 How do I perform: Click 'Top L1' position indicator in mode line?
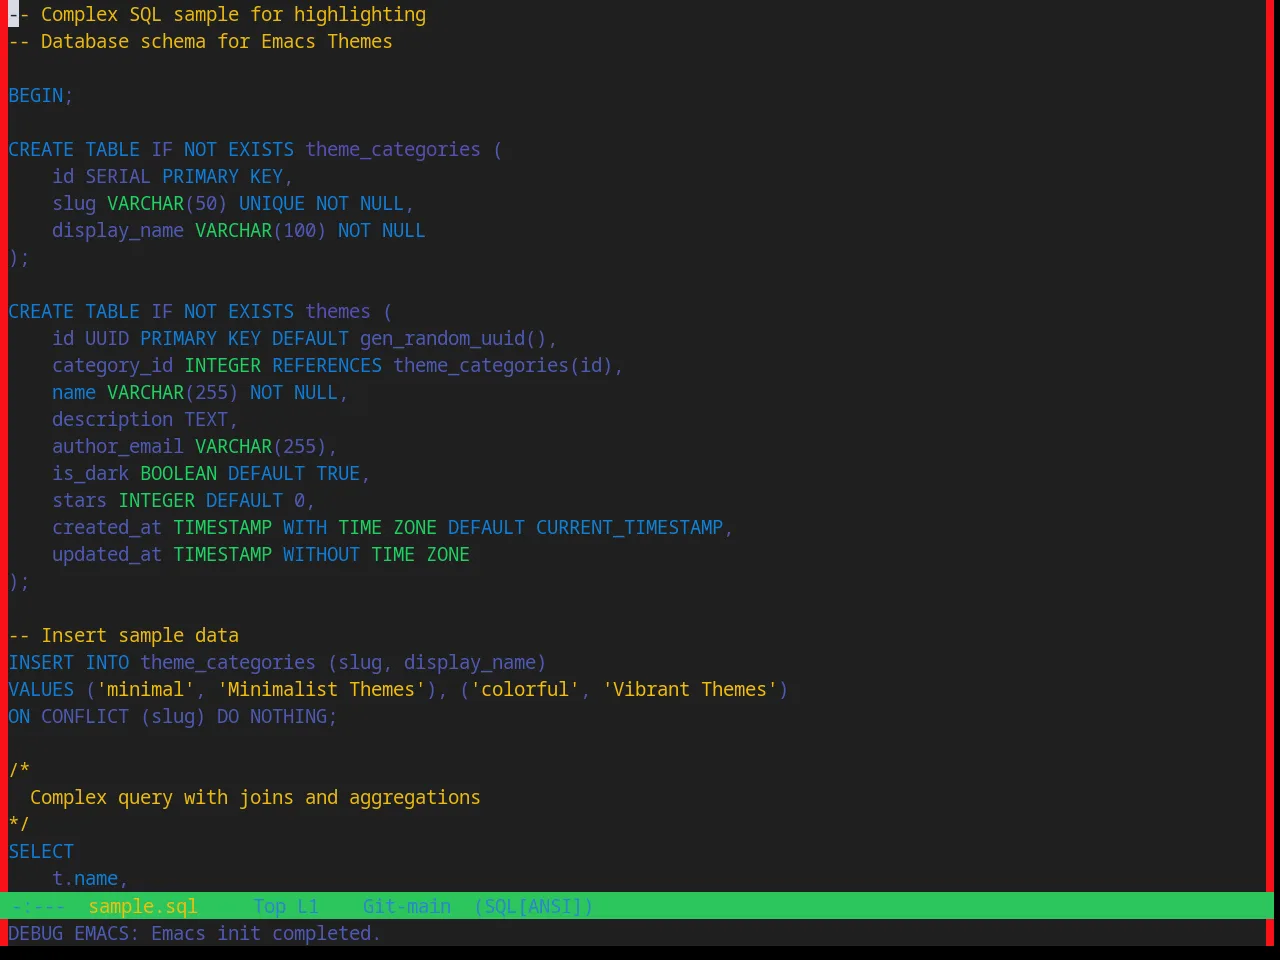pyautogui.click(x=286, y=906)
